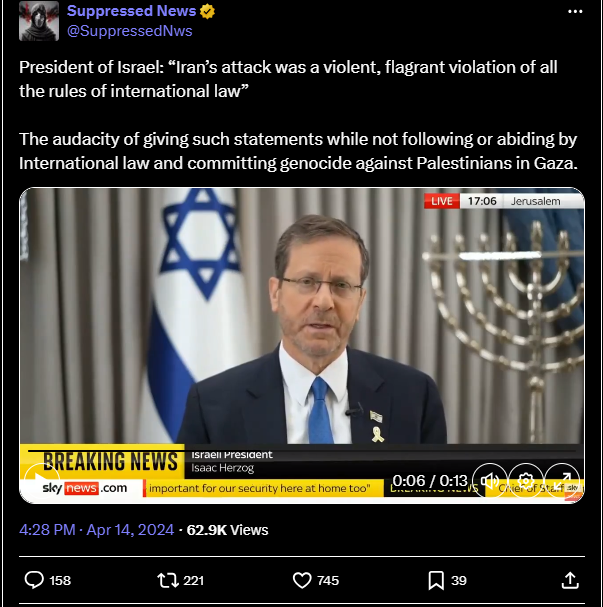Mute the video using the speaker icon

(x=490, y=480)
